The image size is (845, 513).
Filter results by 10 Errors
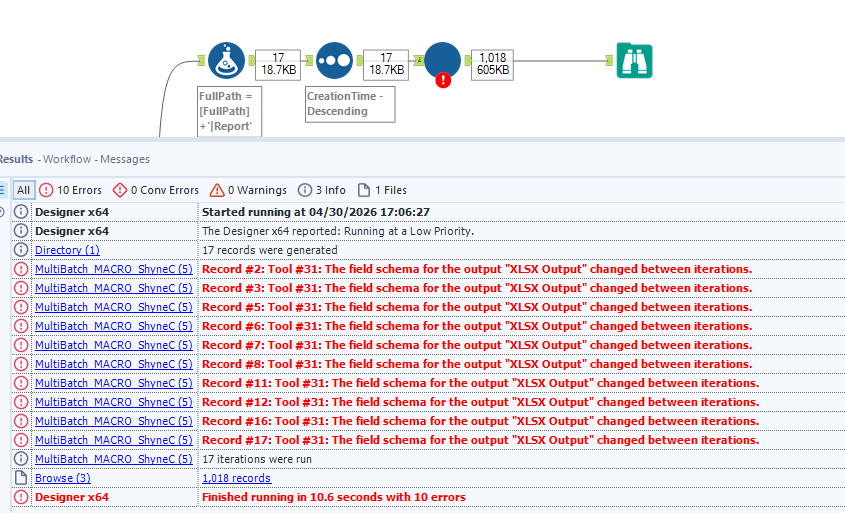(x=71, y=190)
